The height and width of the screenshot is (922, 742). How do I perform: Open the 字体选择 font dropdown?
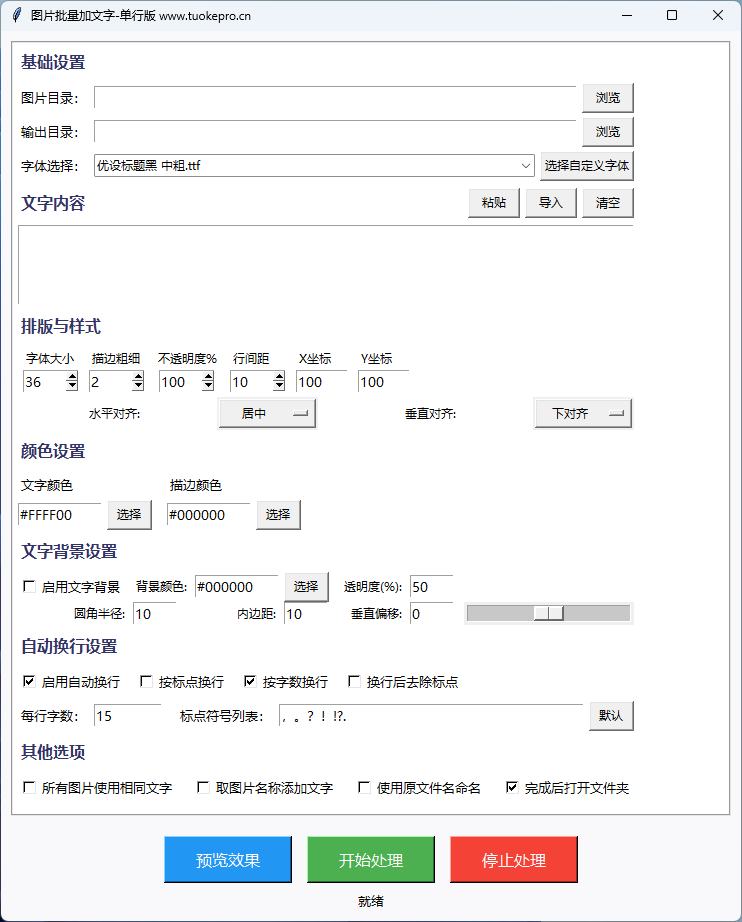[x=526, y=165]
